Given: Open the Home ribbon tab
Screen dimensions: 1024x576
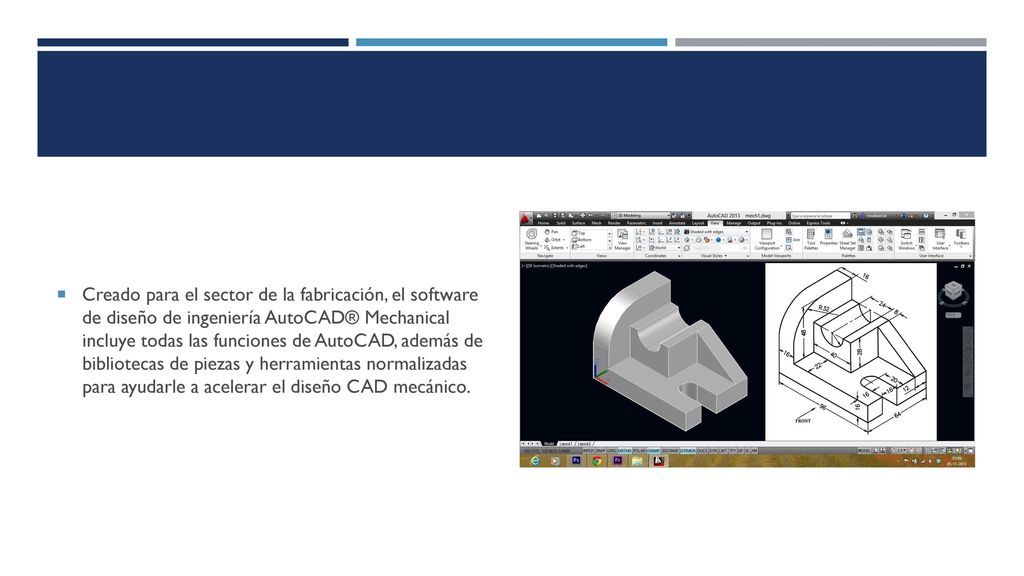Looking at the screenshot, I should point(543,223).
